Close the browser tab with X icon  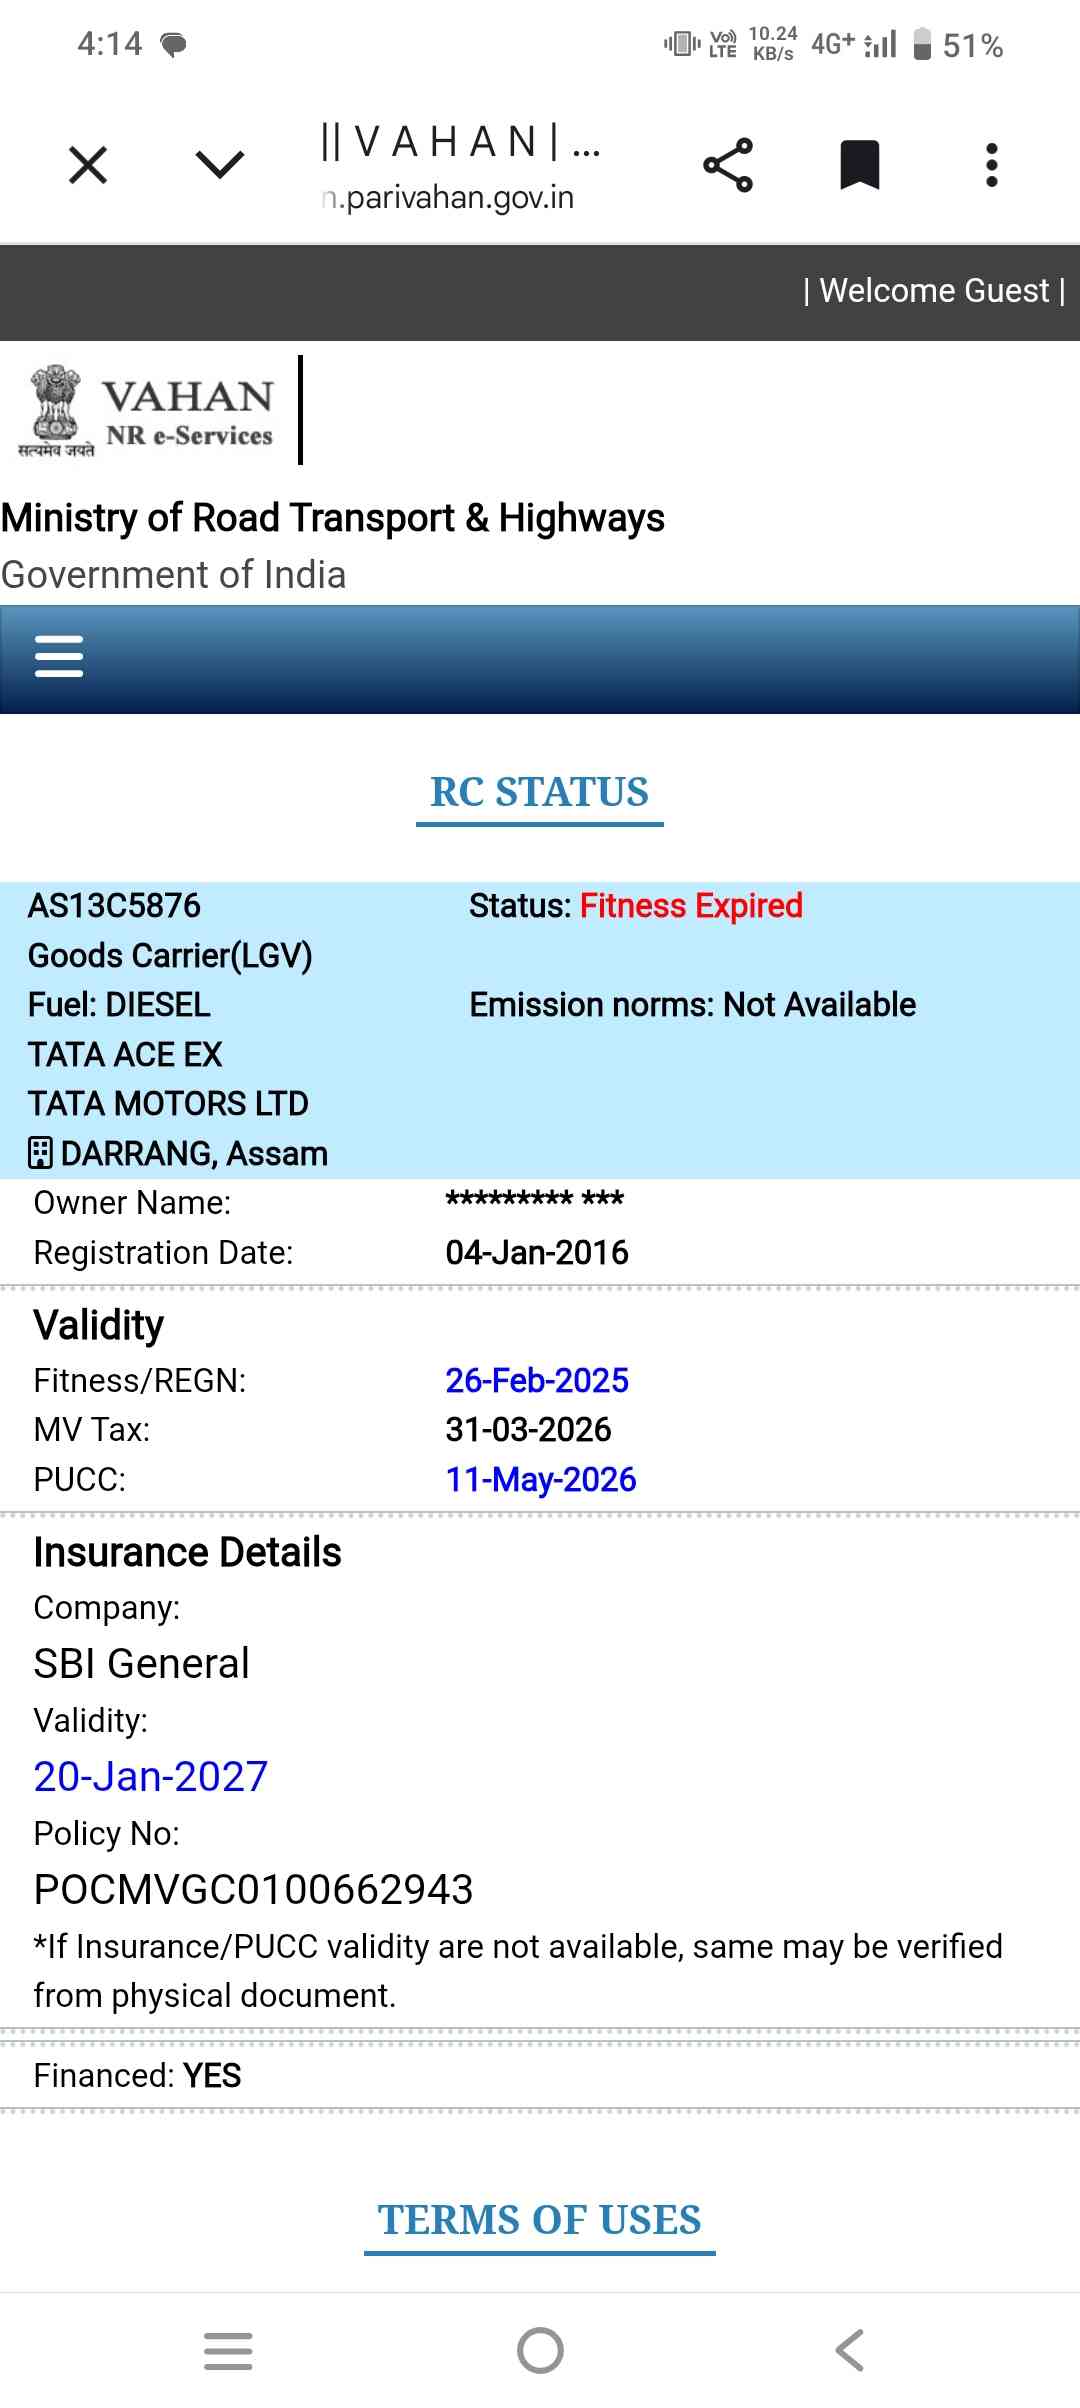click(88, 165)
